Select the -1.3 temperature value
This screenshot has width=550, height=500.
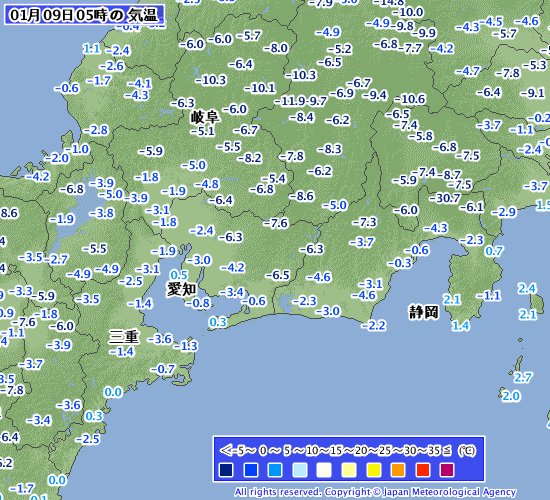[x=186, y=346]
